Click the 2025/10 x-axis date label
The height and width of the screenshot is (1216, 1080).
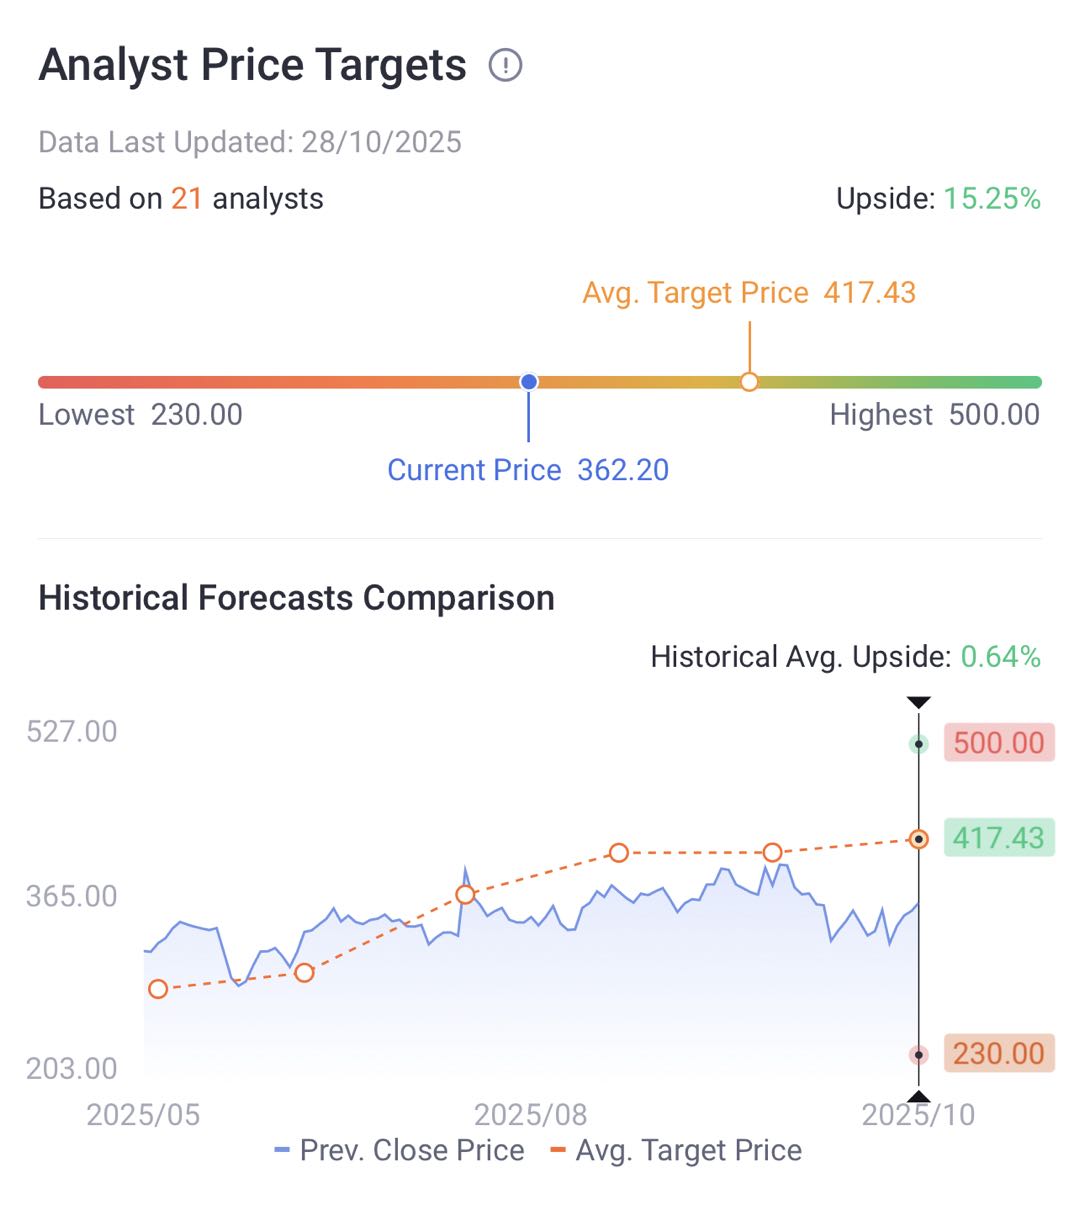coord(918,1114)
